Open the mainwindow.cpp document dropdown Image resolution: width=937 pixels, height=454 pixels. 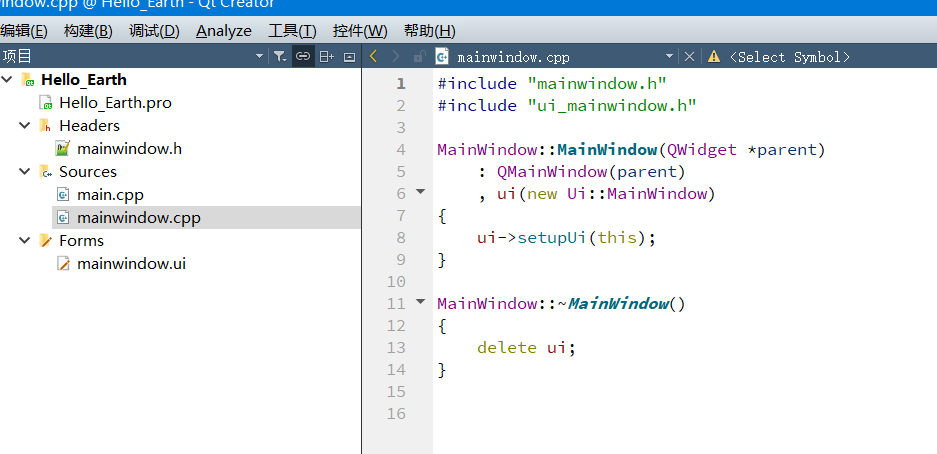669,57
